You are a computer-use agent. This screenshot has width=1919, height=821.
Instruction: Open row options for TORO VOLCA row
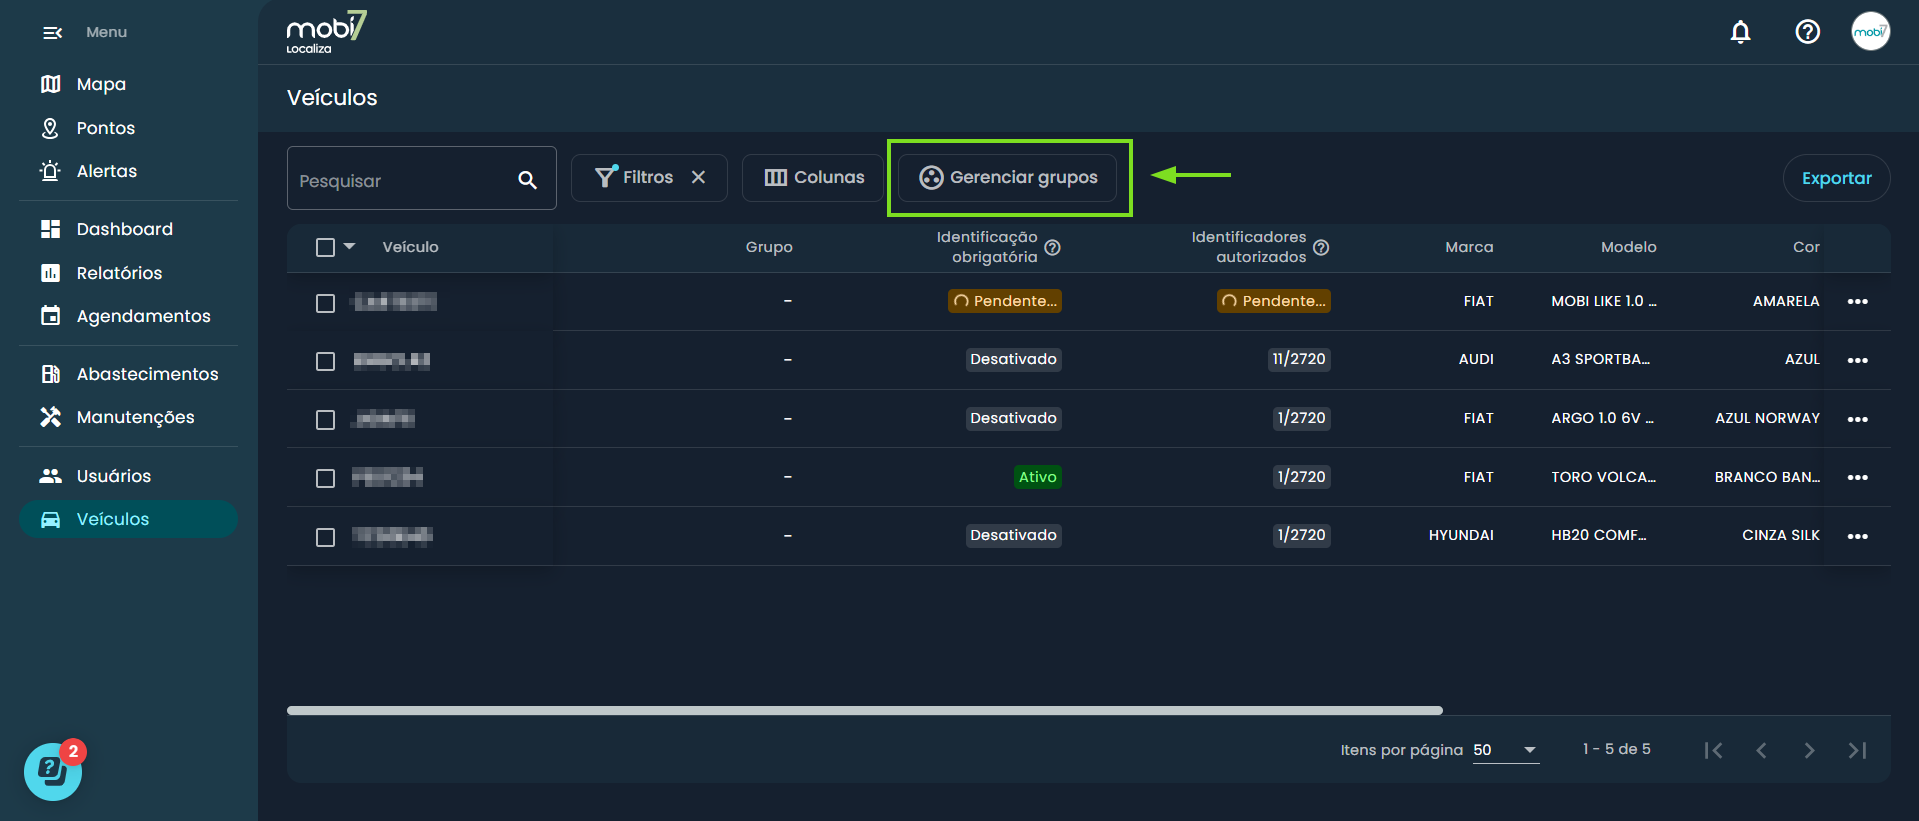point(1857,477)
